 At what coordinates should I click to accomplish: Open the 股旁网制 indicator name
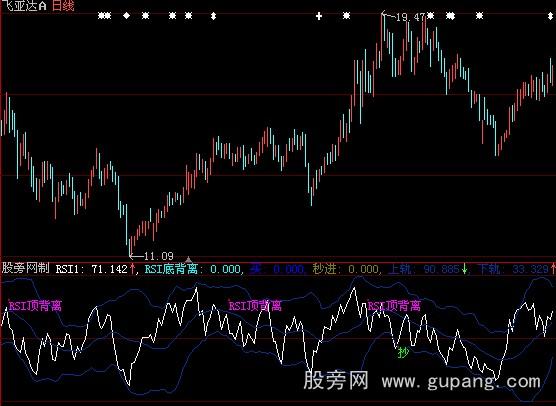26,268
